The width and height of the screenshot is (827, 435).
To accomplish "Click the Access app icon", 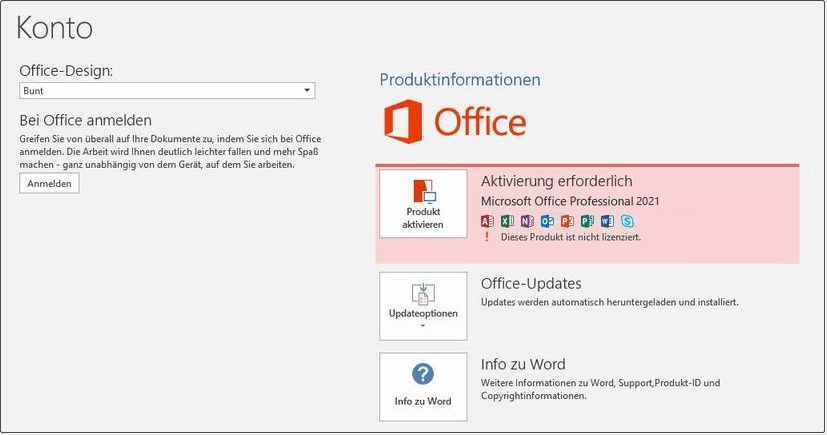I will (x=487, y=221).
